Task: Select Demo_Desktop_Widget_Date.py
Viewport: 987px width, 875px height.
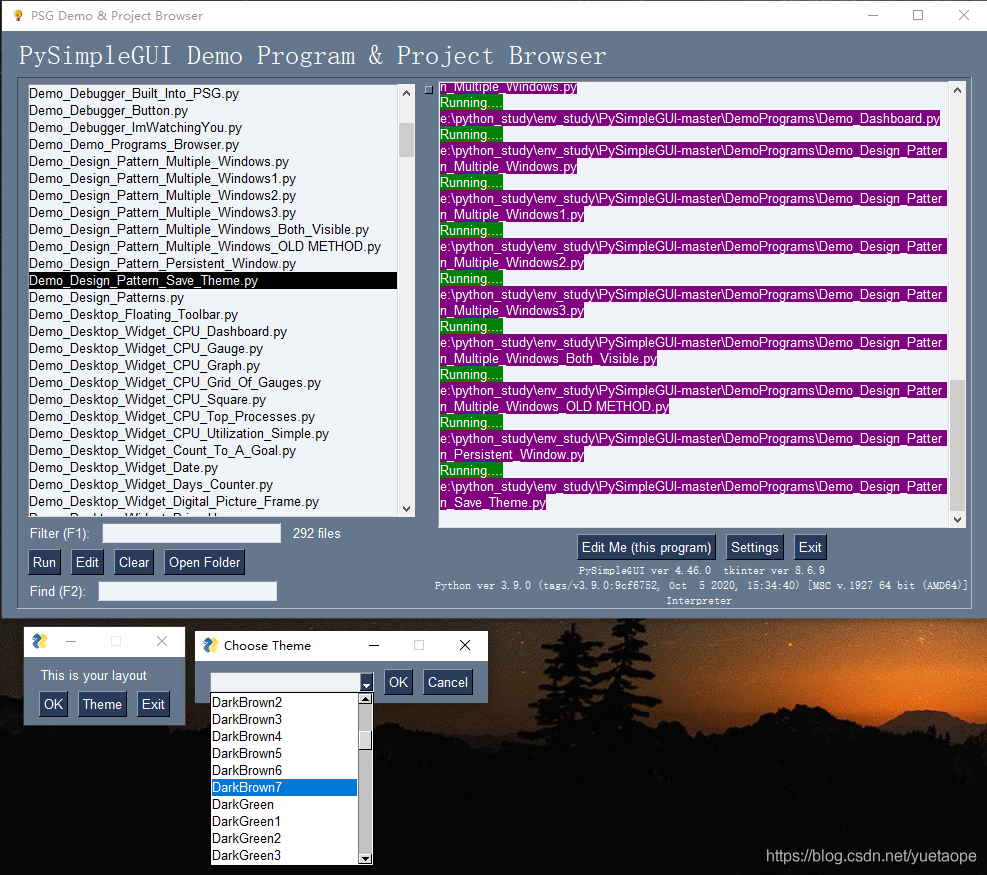Action: pos(213,468)
